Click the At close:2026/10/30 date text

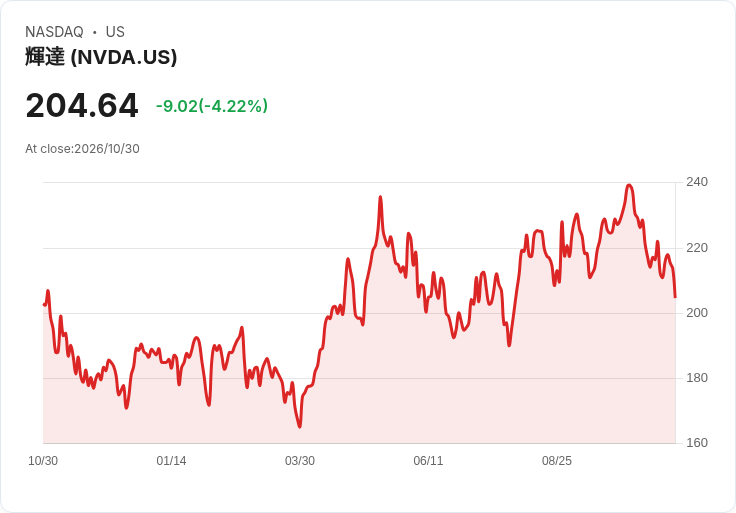click(x=82, y=149)
